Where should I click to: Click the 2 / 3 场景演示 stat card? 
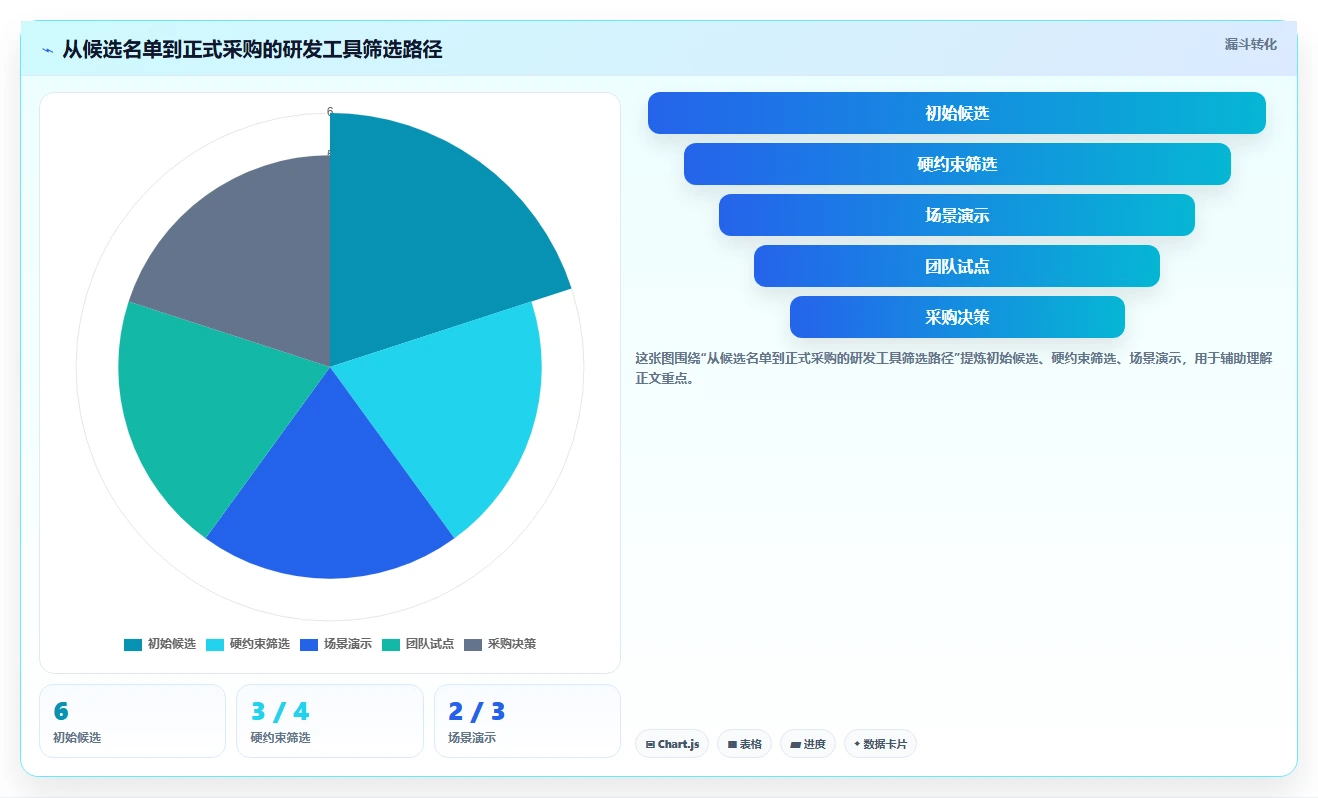point(527,721)
